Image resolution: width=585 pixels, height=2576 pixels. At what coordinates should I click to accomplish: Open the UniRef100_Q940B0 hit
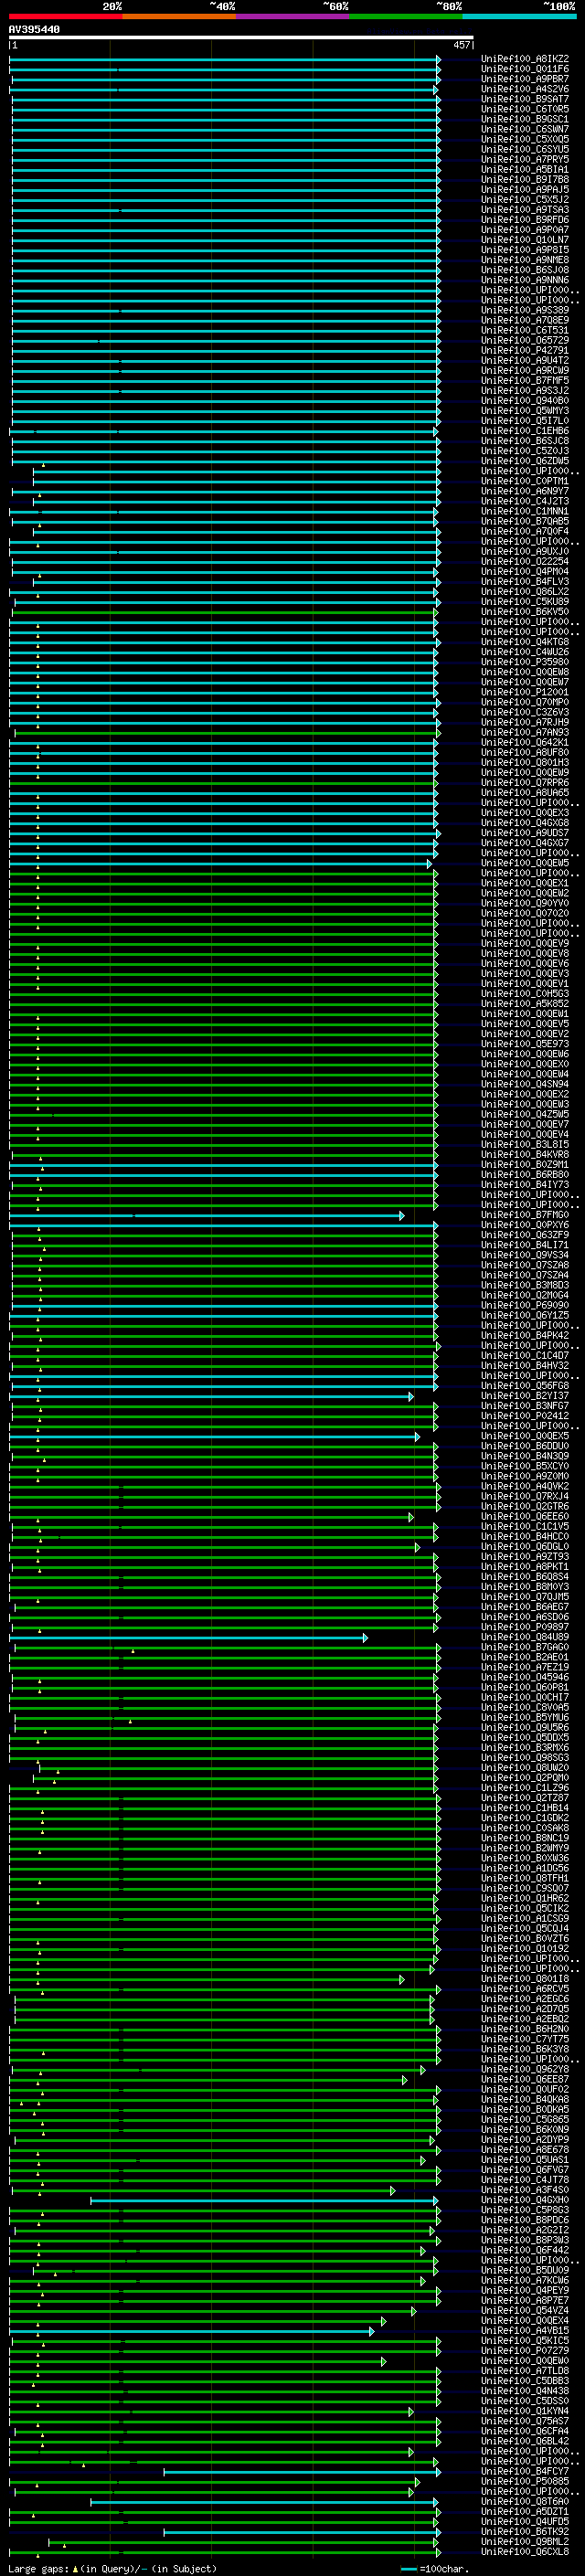(x=525, y=400)
